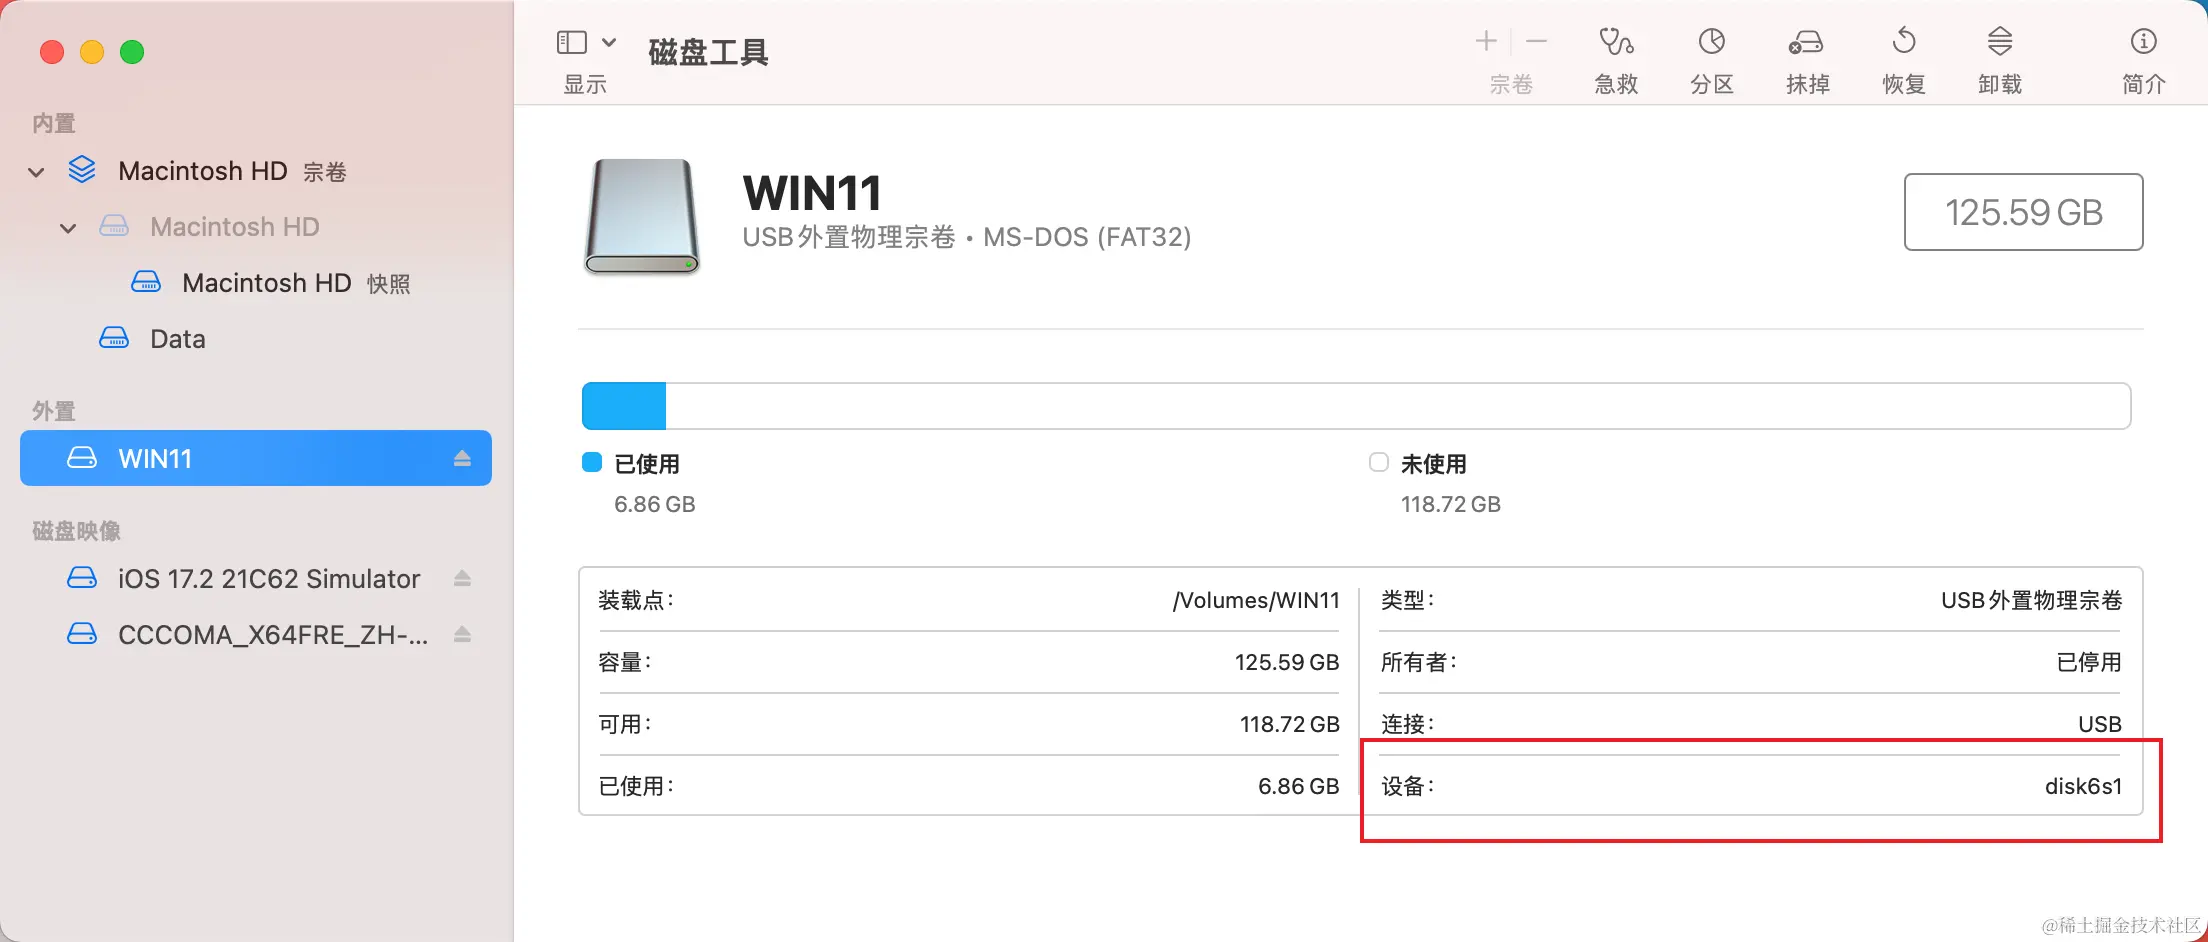Click the blue used-space bar segment
Image resolution: width=2208 pixels, height=942 pixels.
(624, 406)
